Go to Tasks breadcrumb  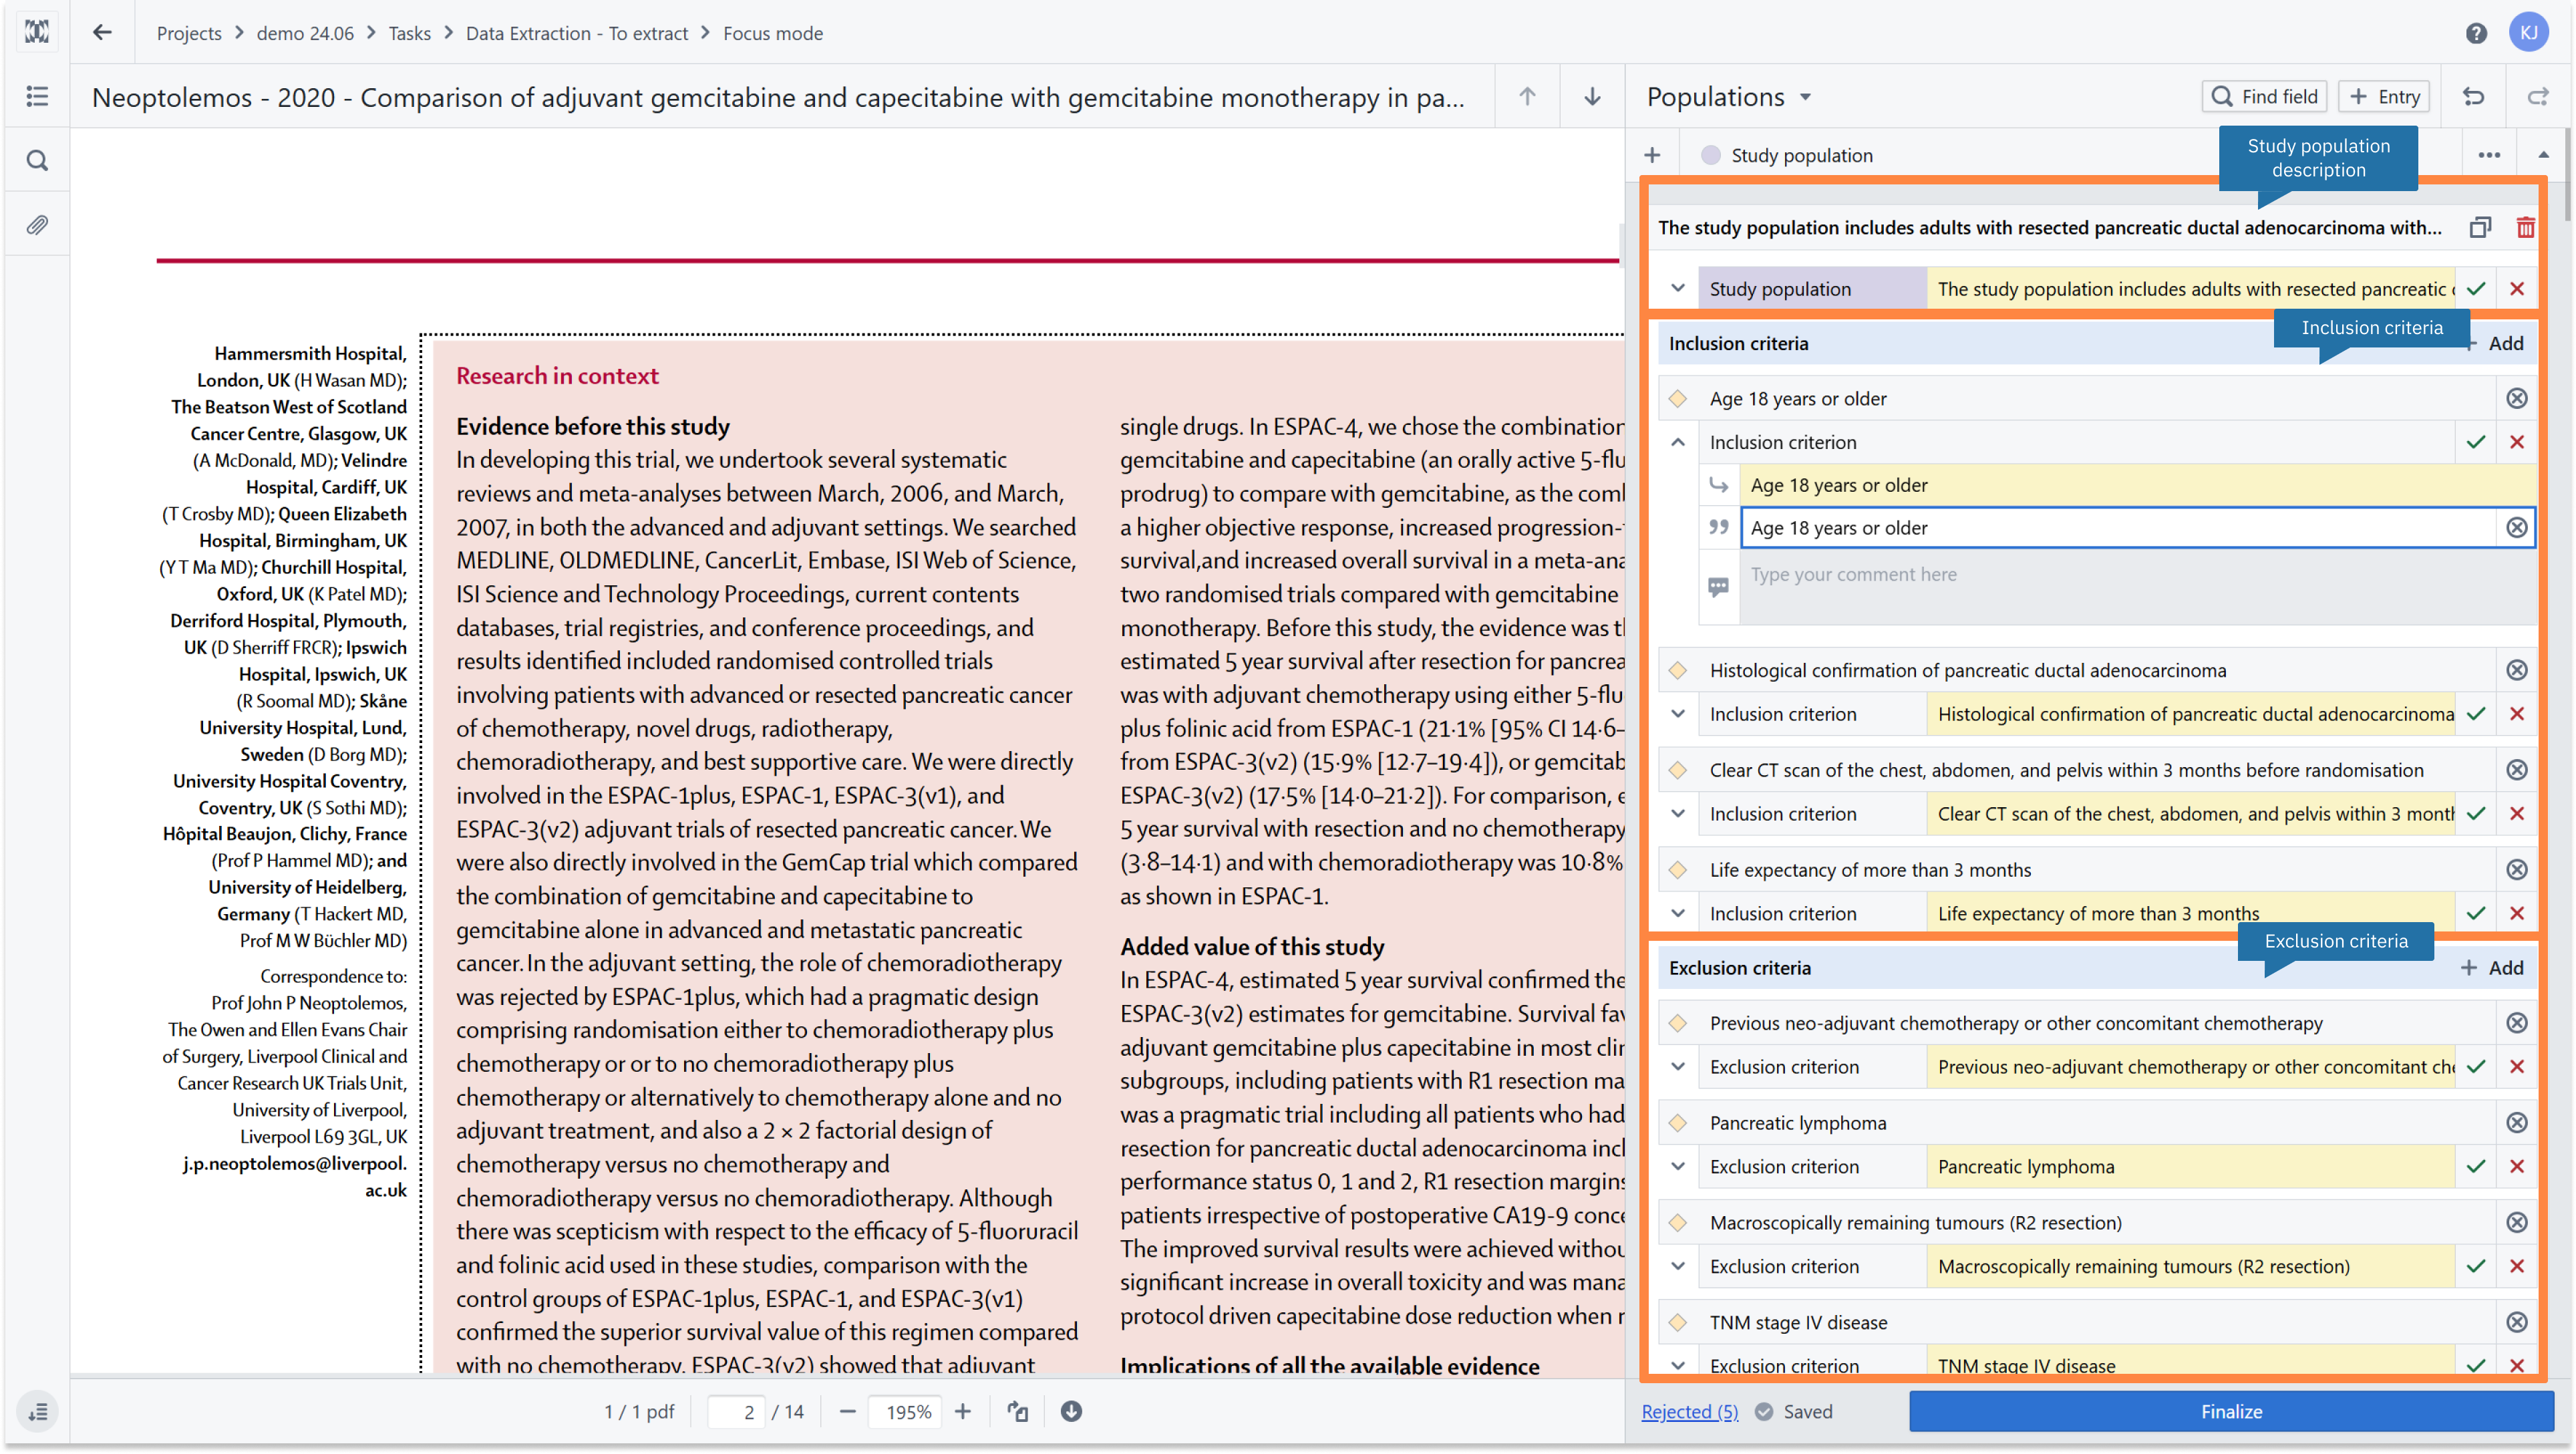pyautogui.click(x=409, y=33)
